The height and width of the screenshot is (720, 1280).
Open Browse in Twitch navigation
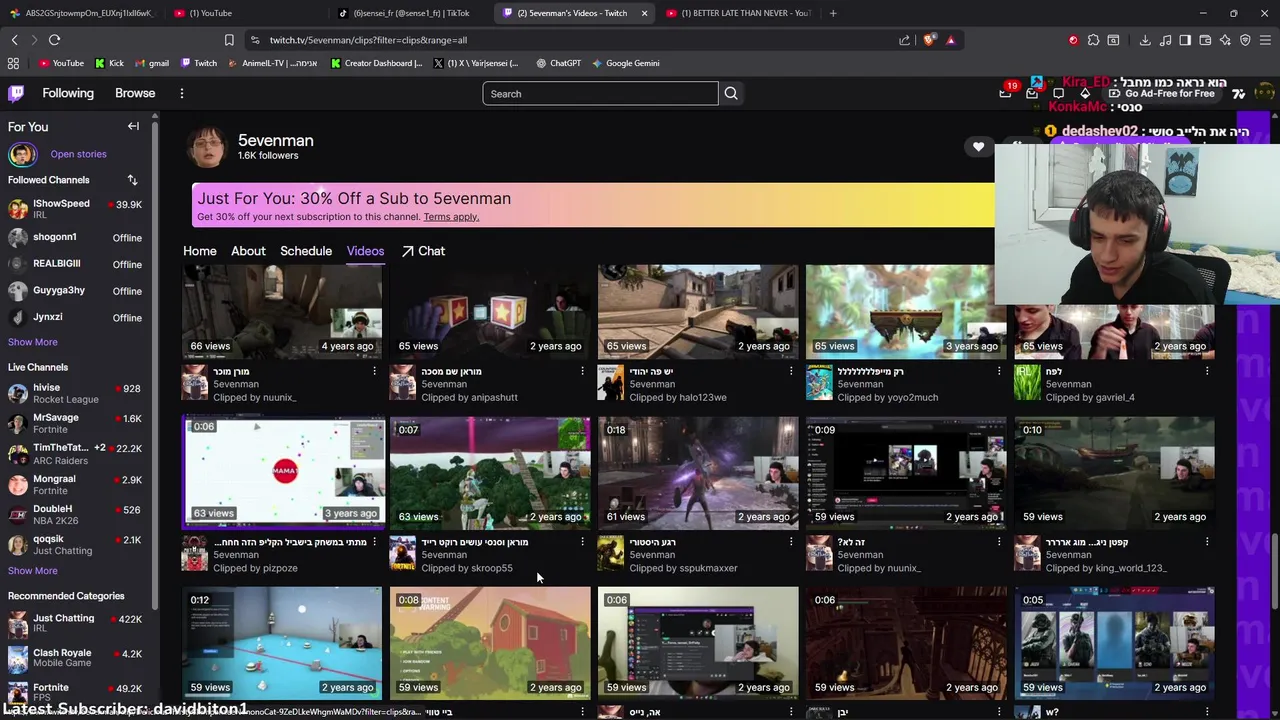[x=135, y=93]
